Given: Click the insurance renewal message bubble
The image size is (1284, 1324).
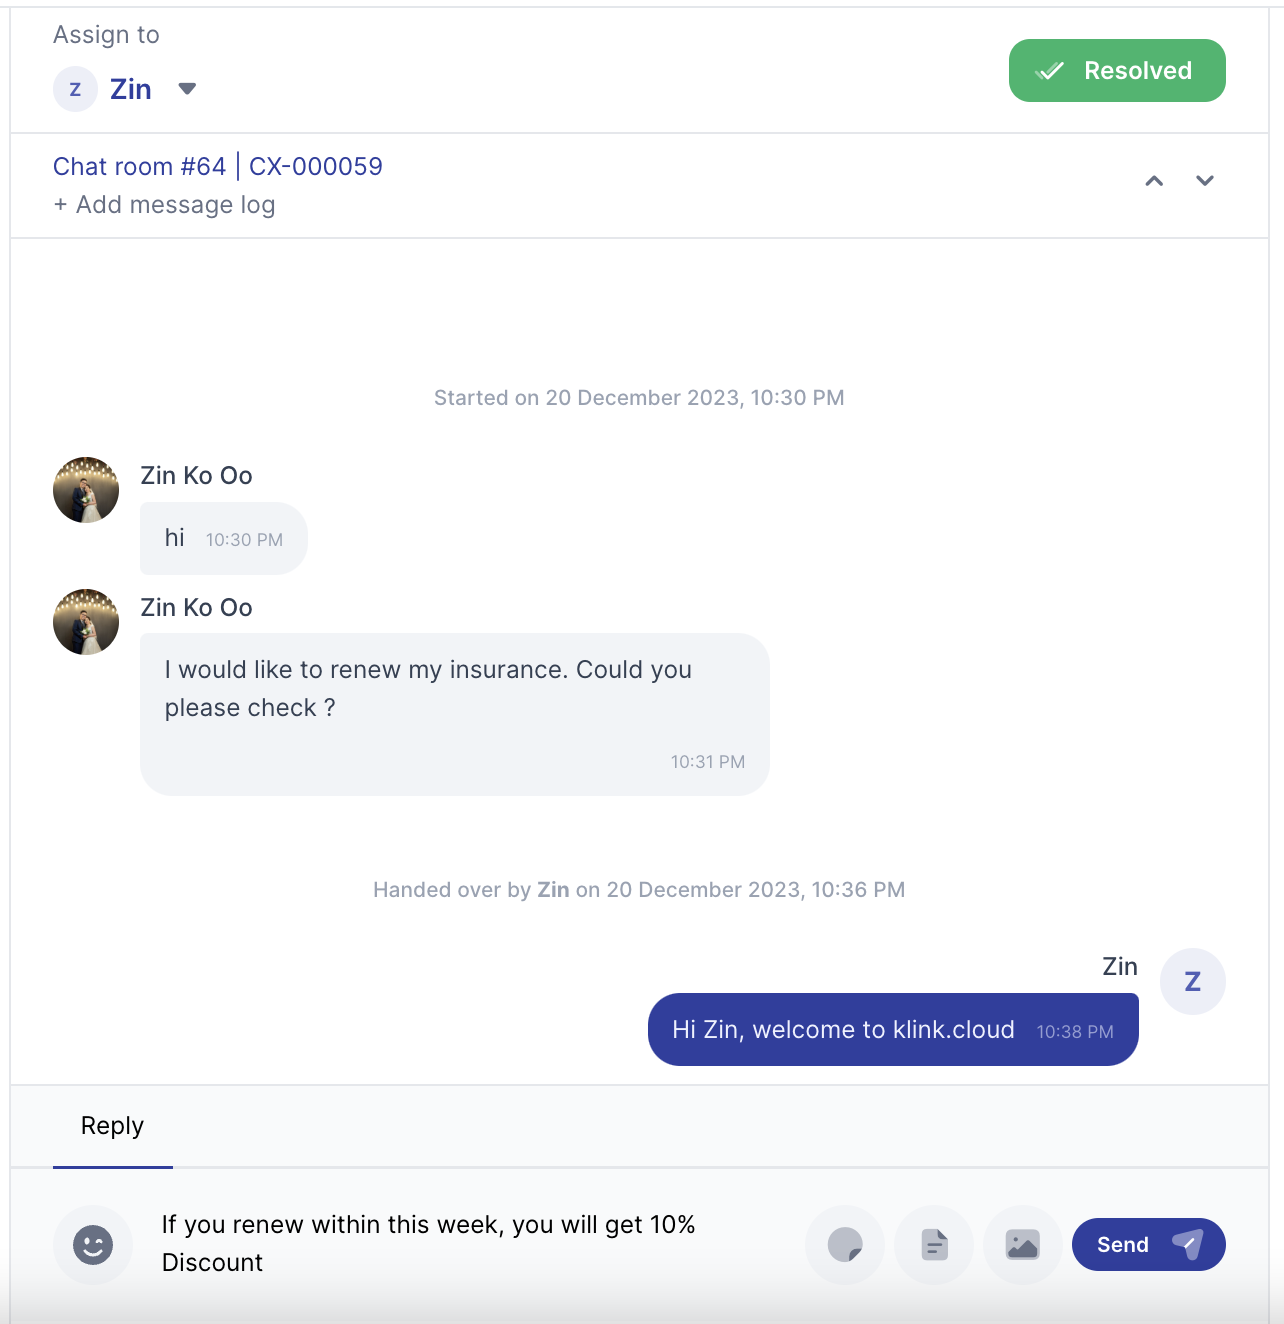Looking at the screenshot, I should tap(454, 713).
